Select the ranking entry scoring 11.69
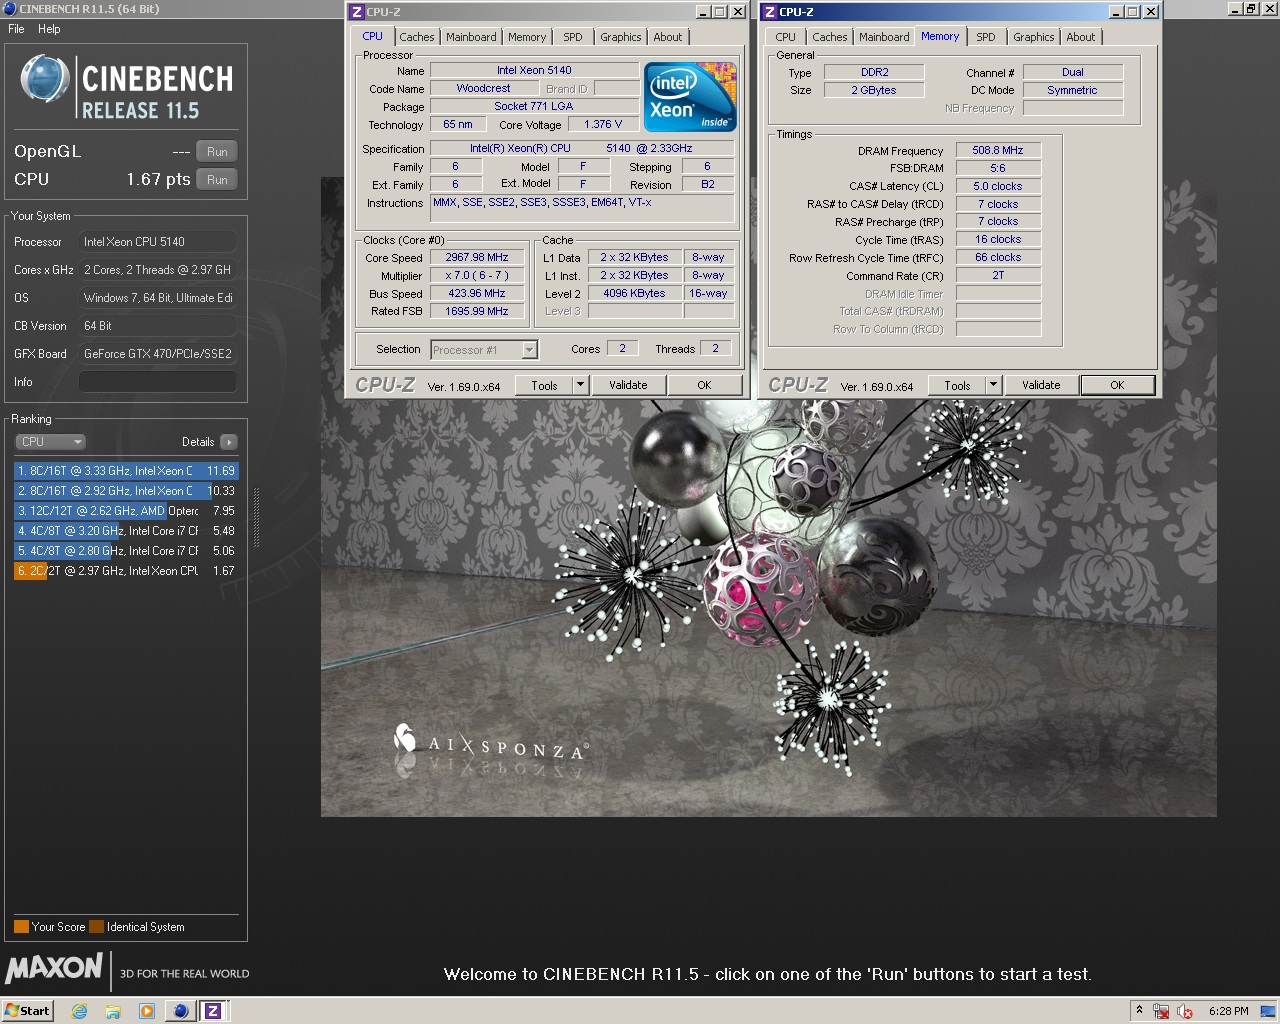This screenshot has width=1280, height=1024. tap(126, 471)
